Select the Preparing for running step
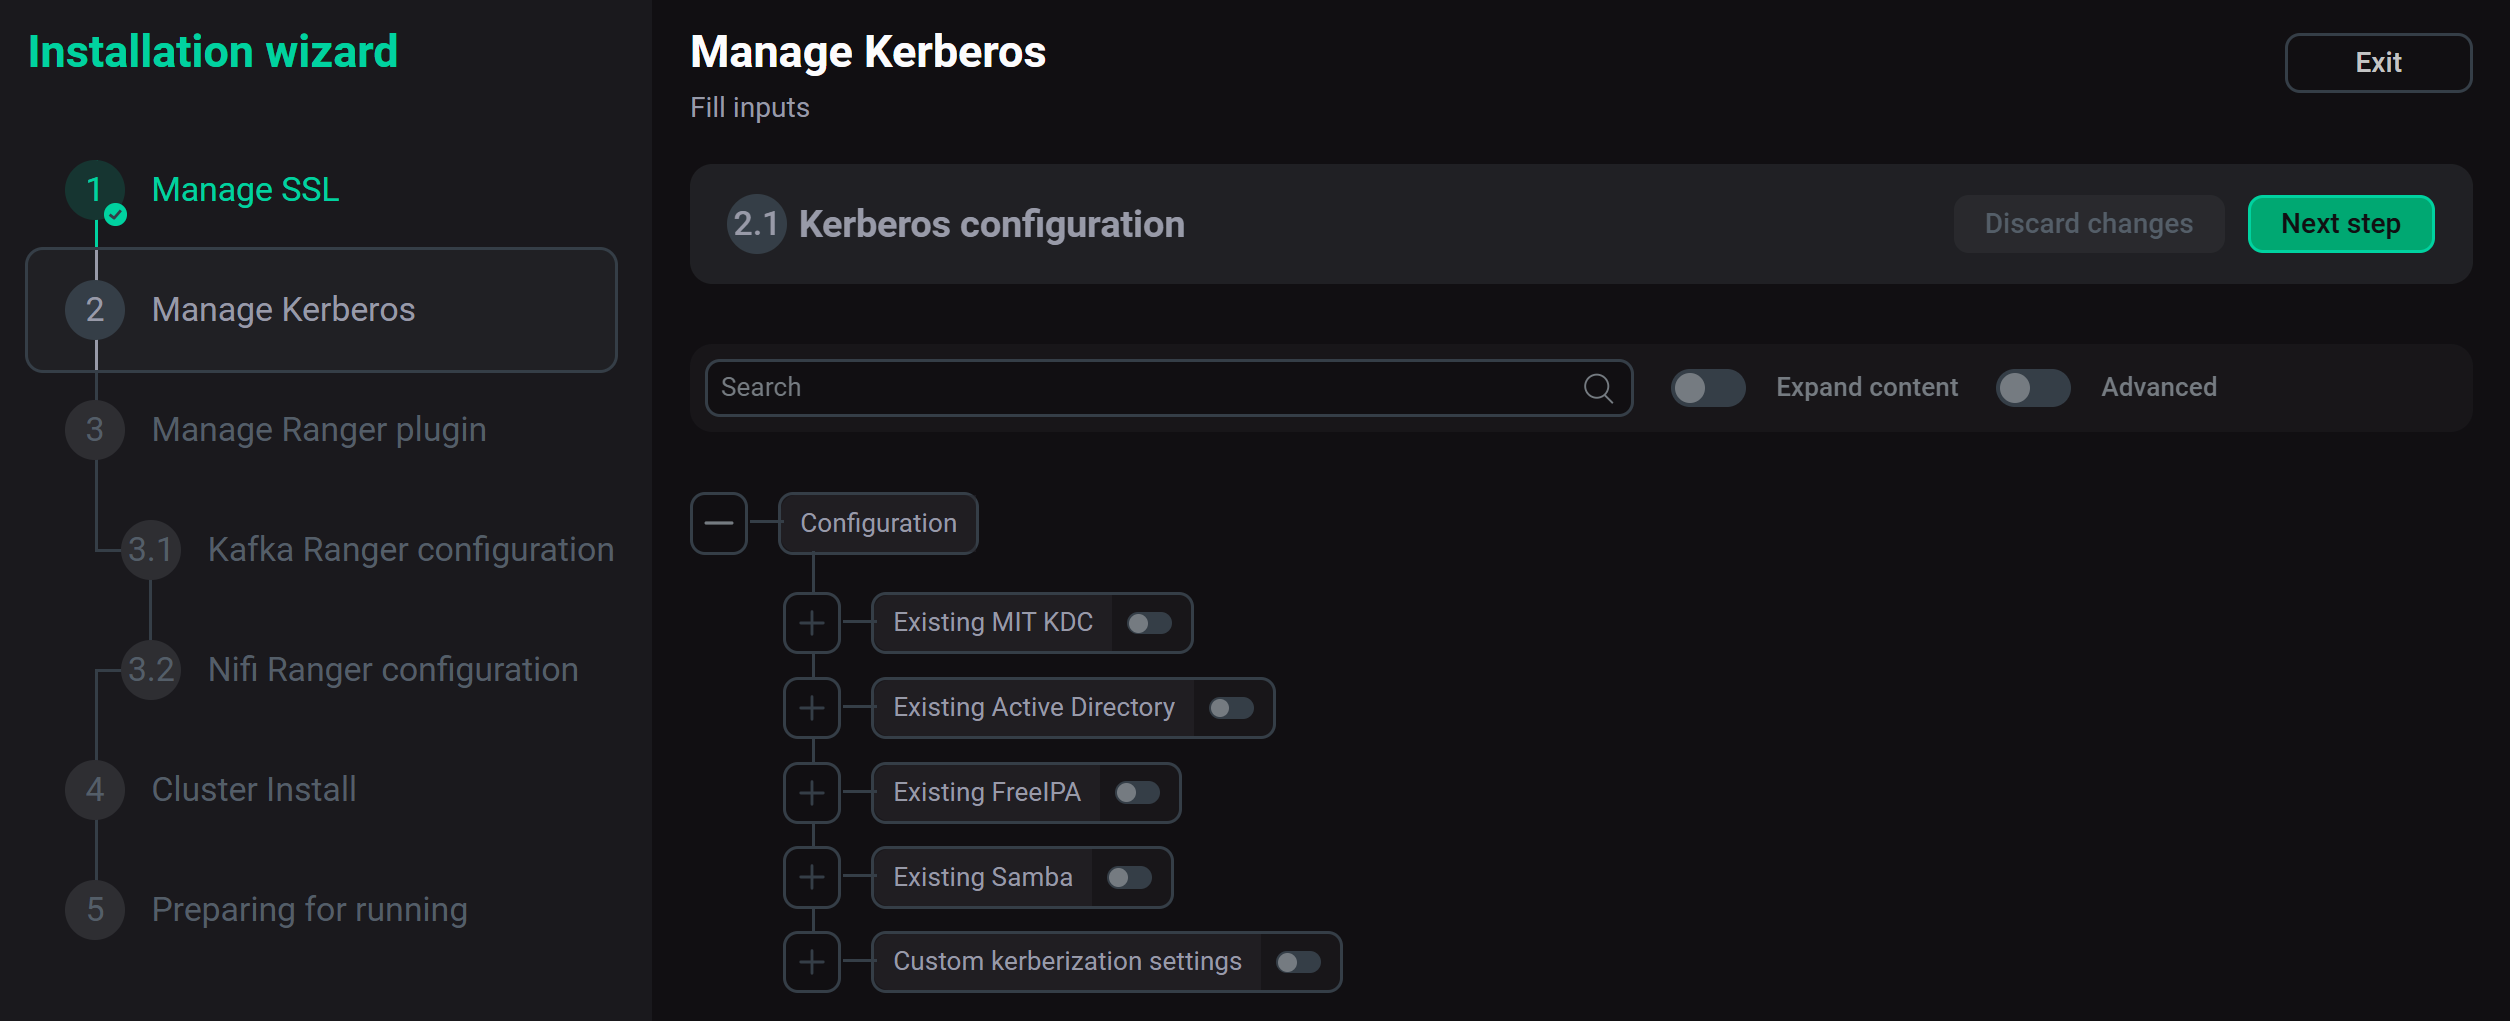Viewport: 2510px width, 1021px height. tap(310, 910)
